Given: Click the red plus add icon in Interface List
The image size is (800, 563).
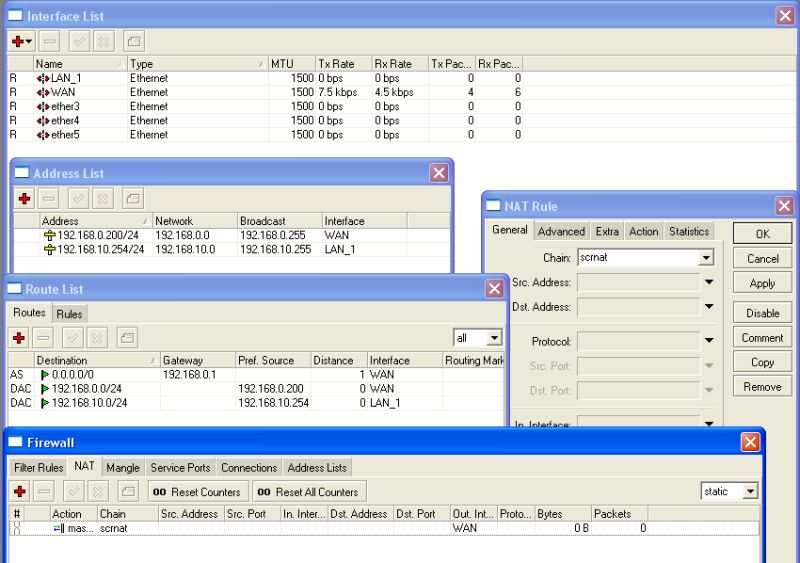Looking at the screenshot, I should pyautogui.click(x=19, y=41).
